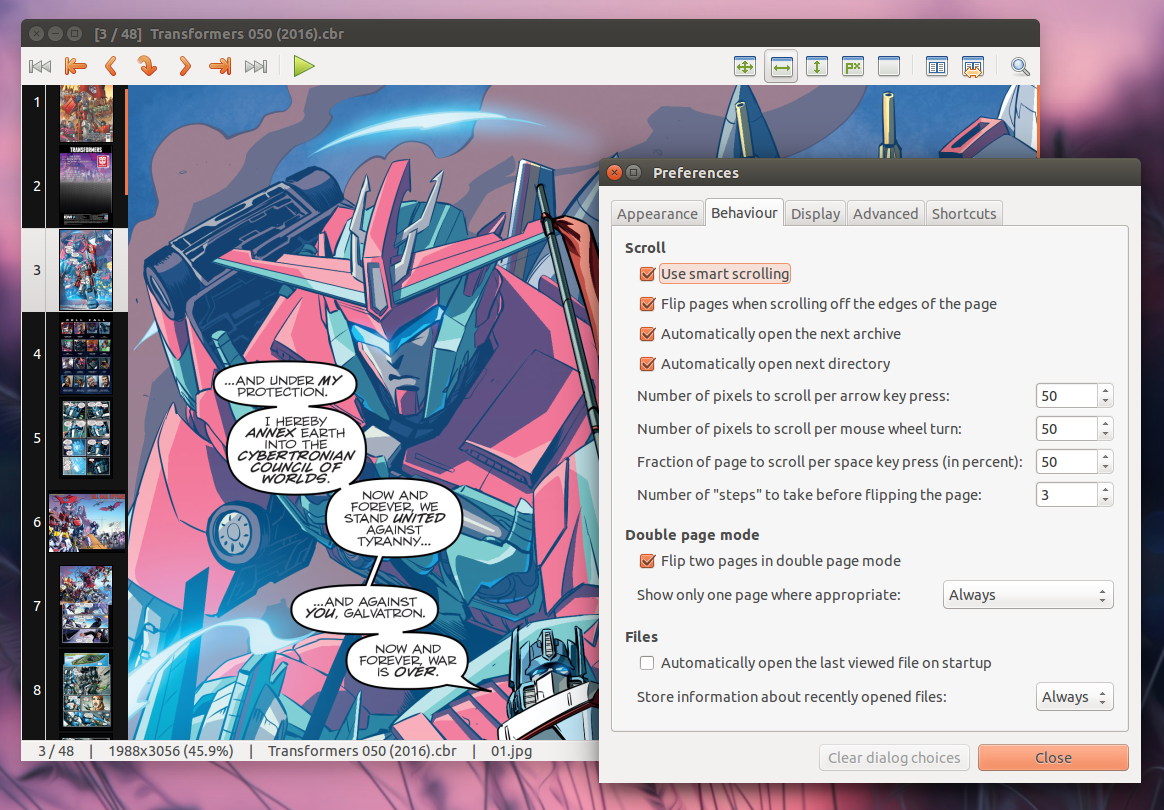Switch to the Display tab
Screen dimensions: 1164x810
coord(815,214)
